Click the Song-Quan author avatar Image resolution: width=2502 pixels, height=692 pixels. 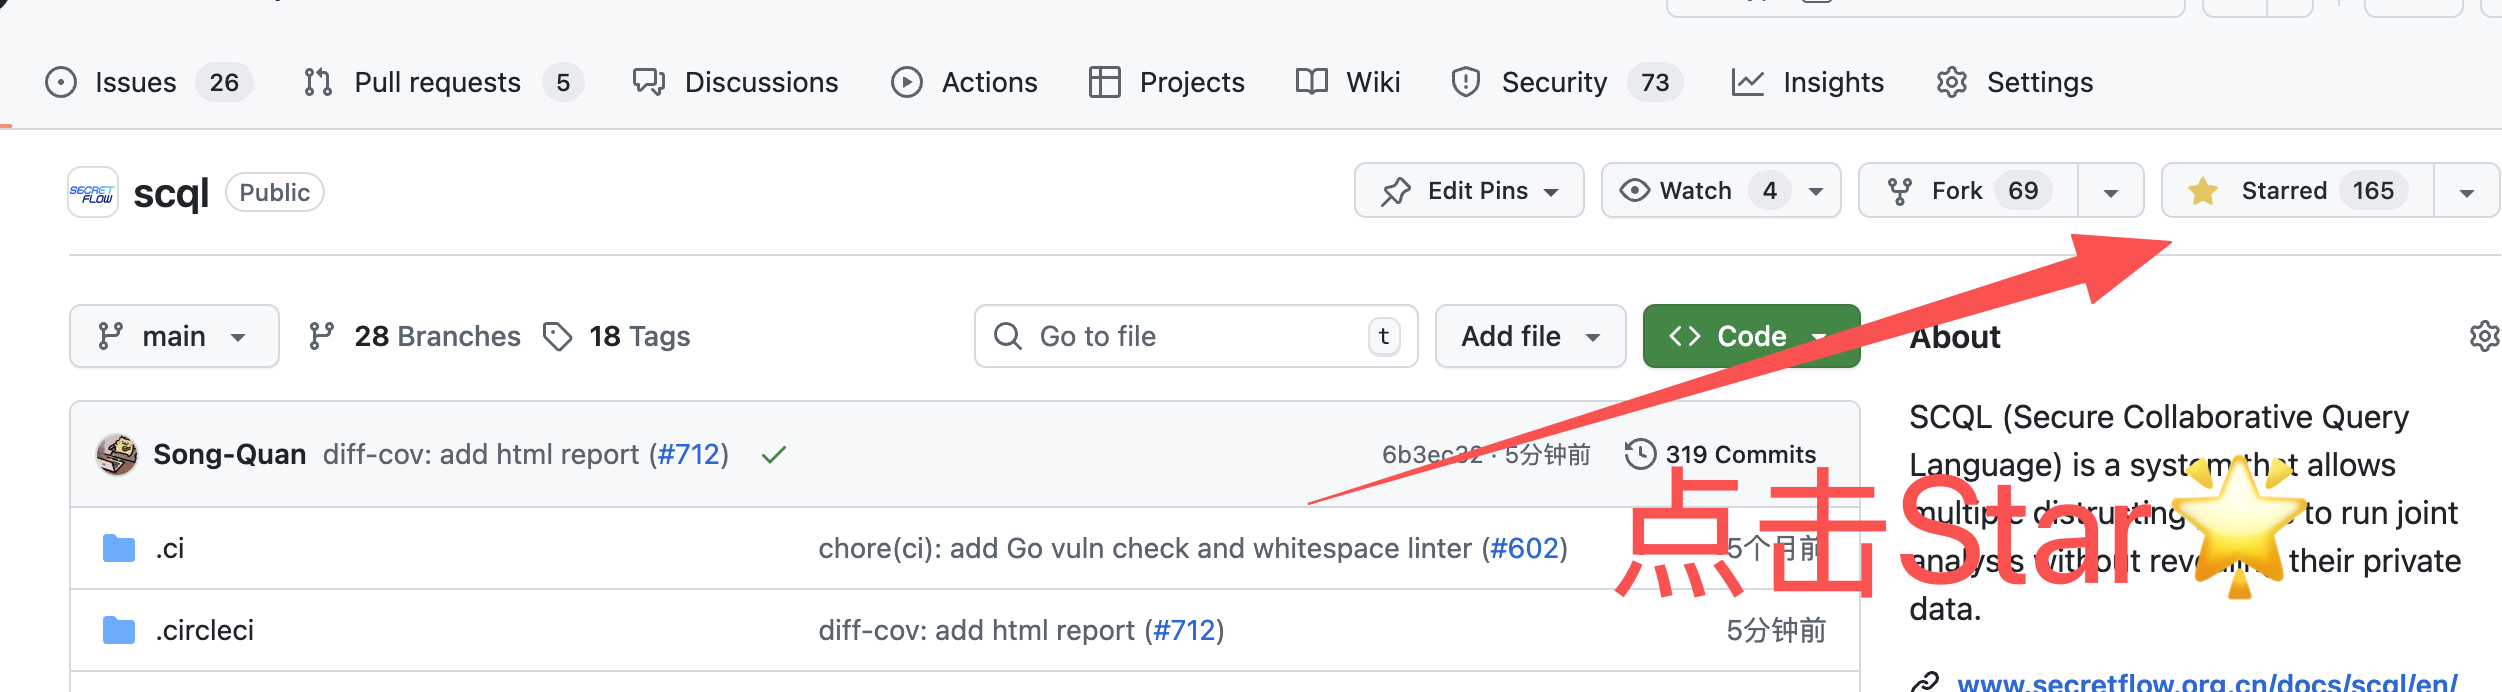pos(117,455)
